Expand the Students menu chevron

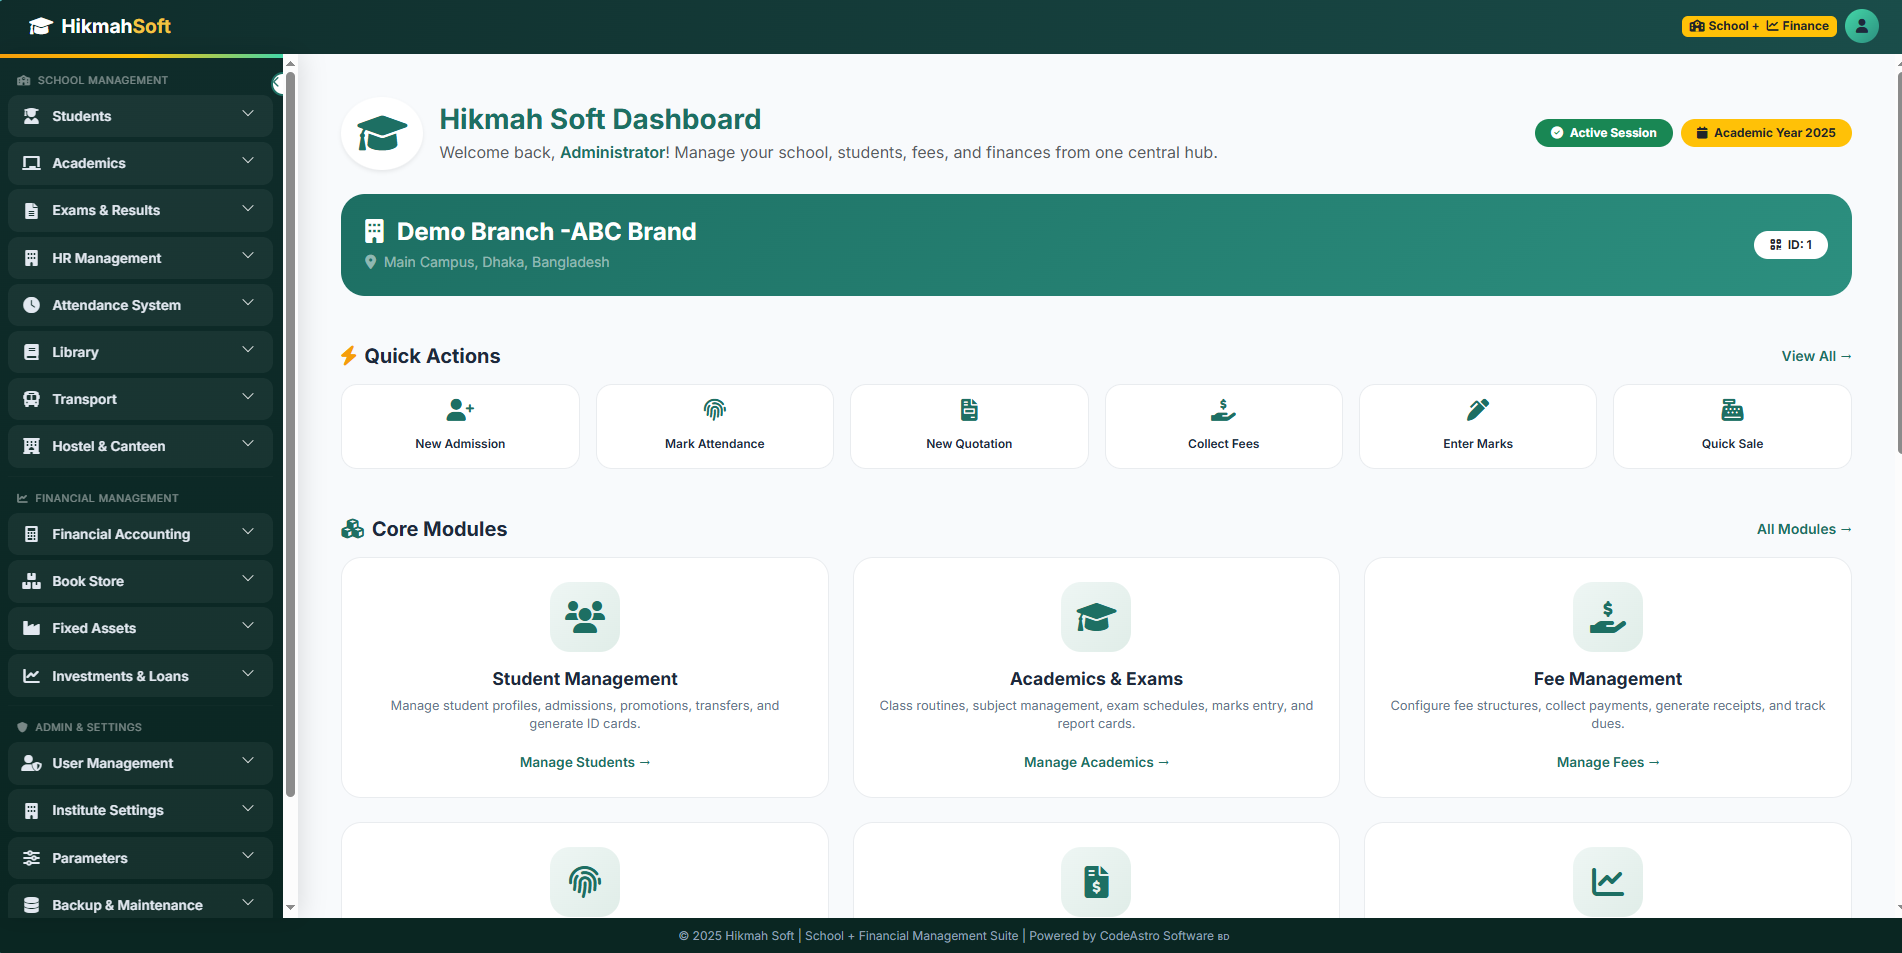point(248,115)
